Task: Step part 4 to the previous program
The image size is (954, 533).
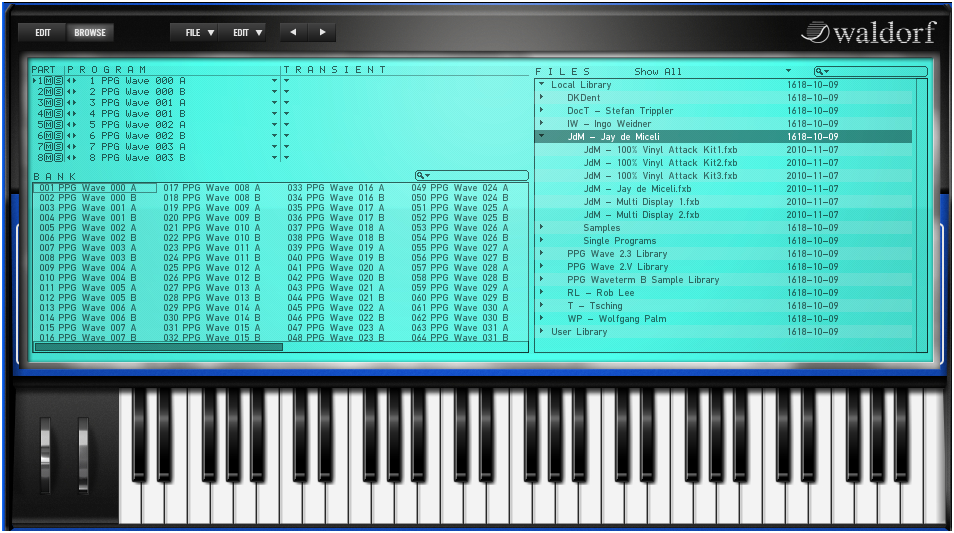Action: coord(69,114)
